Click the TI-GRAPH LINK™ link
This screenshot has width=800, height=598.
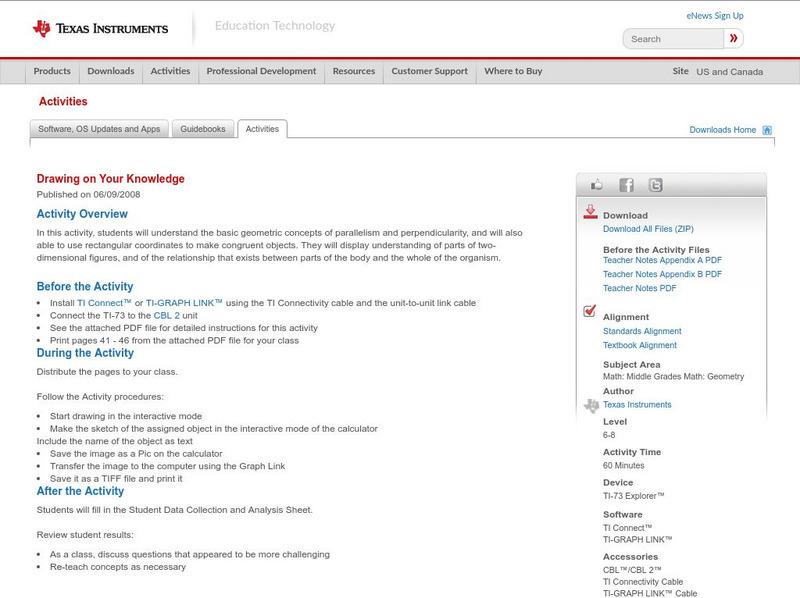pyautogui.click(x=184, y=303)
